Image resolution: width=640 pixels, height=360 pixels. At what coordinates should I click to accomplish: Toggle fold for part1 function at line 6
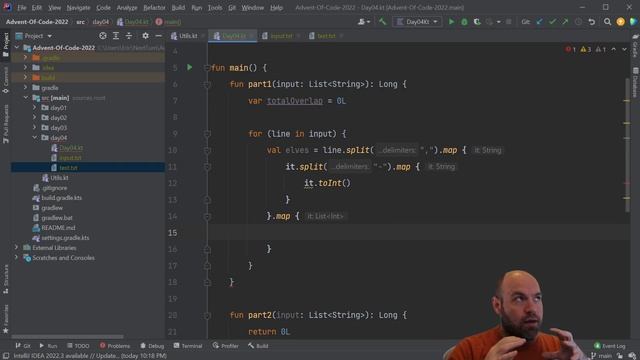pyautogui.click(x=207, y=84)
